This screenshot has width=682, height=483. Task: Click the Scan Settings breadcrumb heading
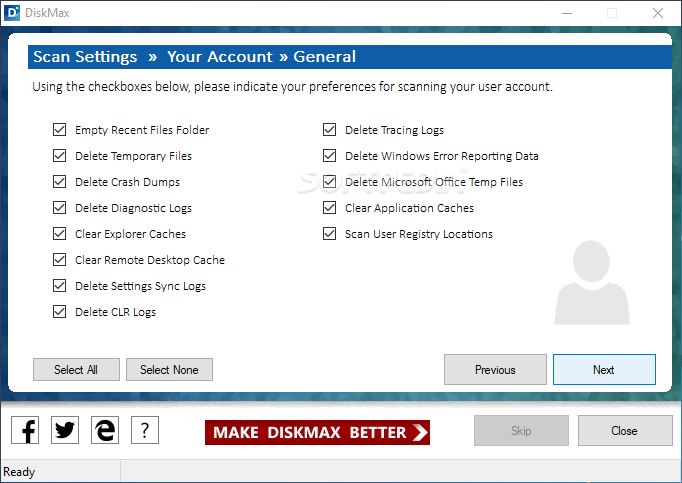click(x=85, y=57)
